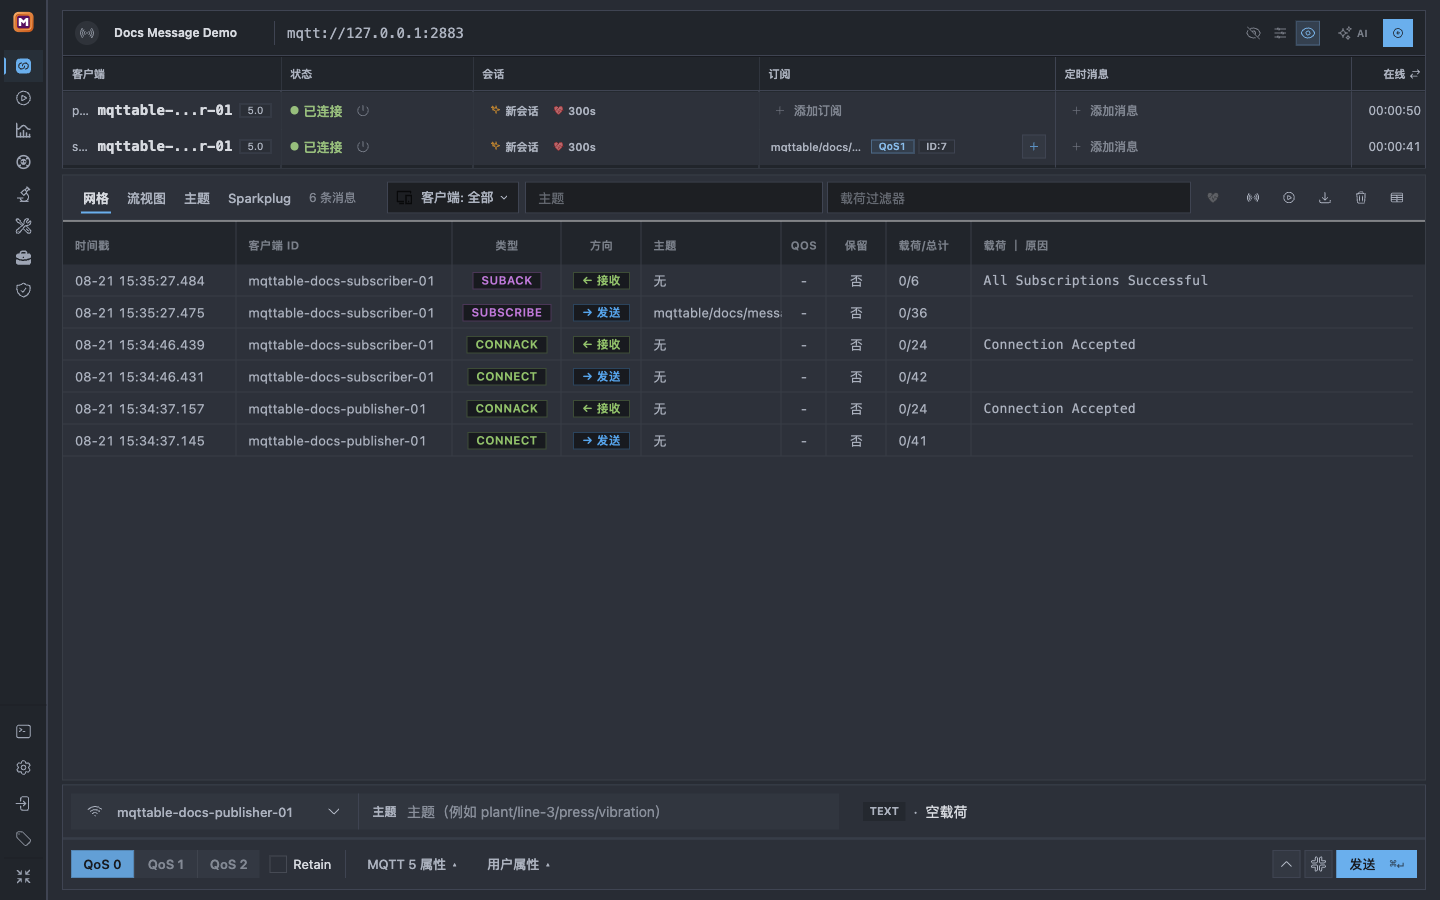Toggle 新会话 for the subscriber client row
1440x900 pixels.
(x=515, y=147)
